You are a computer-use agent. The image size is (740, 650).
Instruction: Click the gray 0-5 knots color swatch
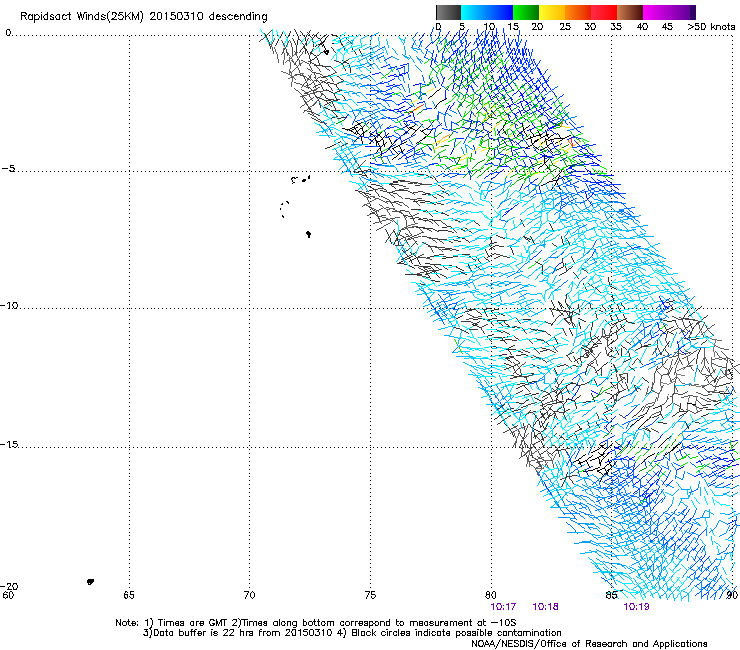click(448, 12)
